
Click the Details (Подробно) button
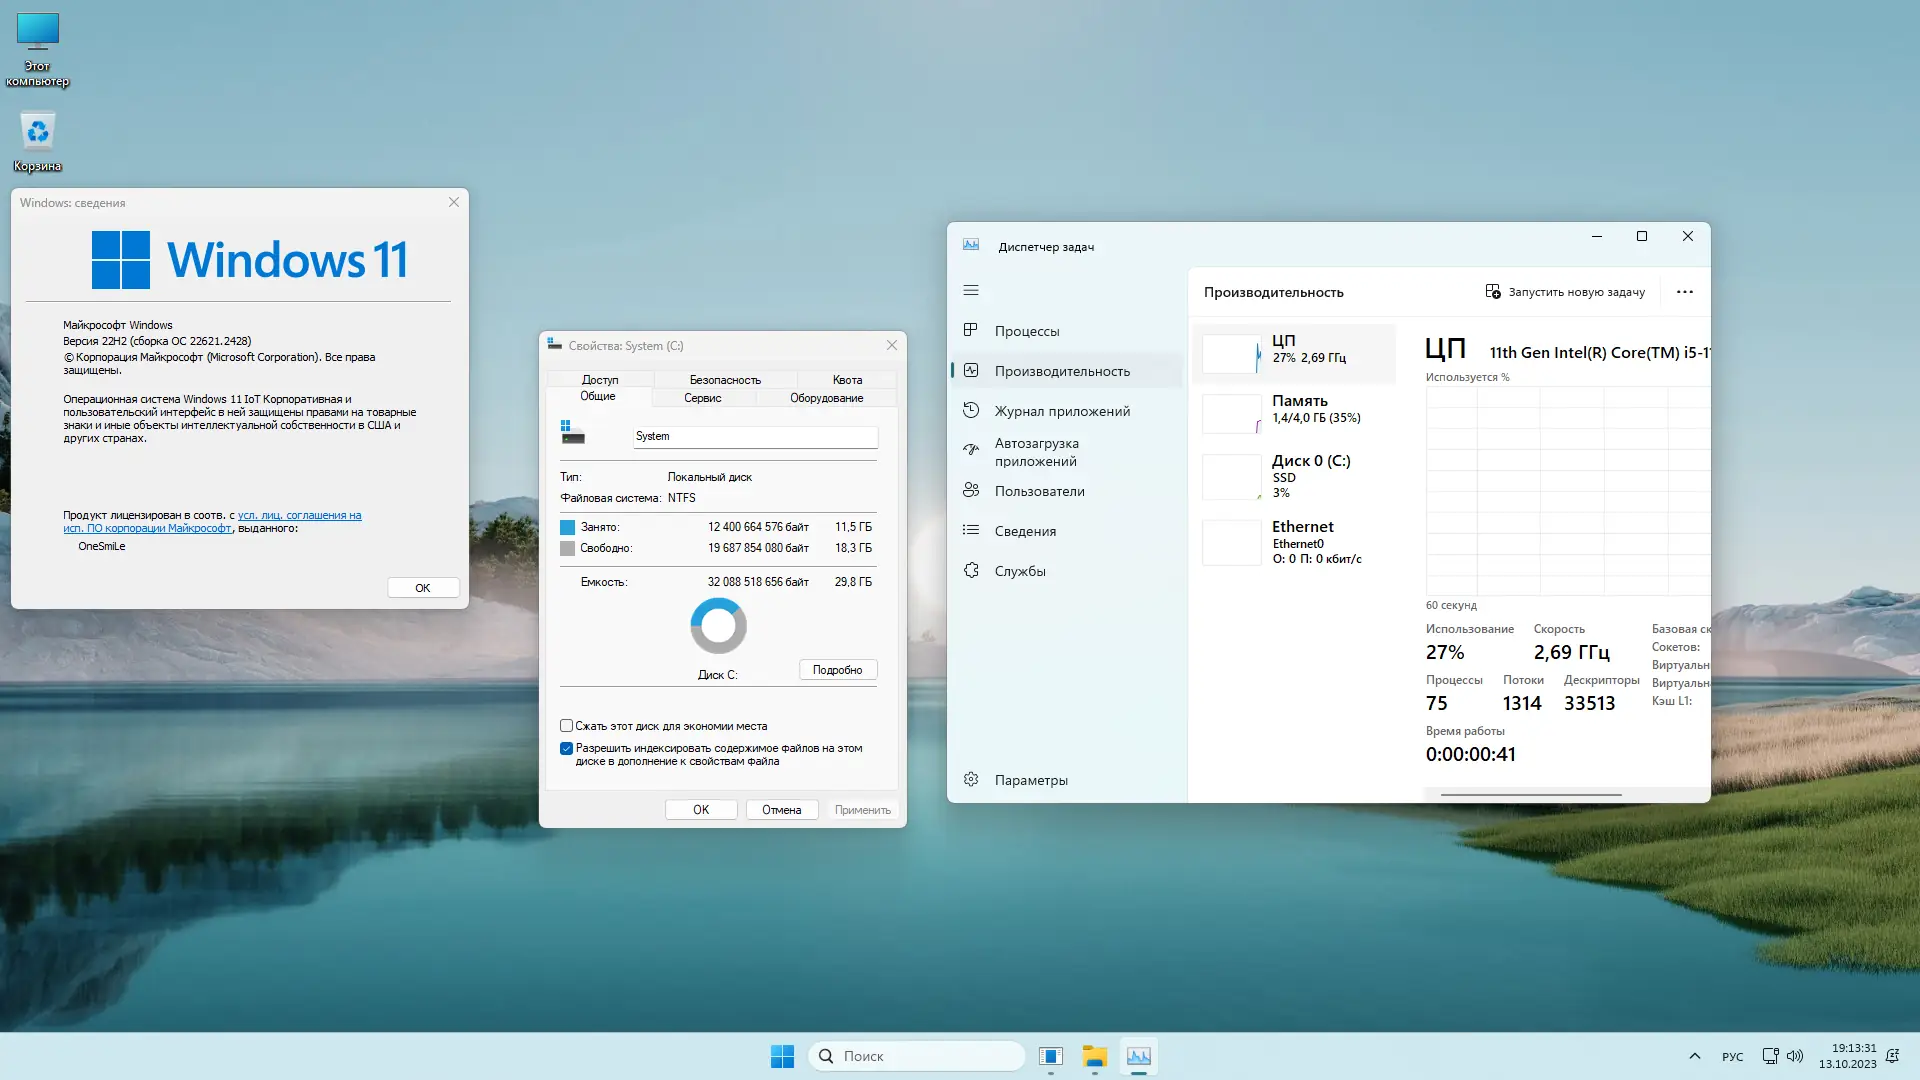pyautogui.click(x=837, y=670)
